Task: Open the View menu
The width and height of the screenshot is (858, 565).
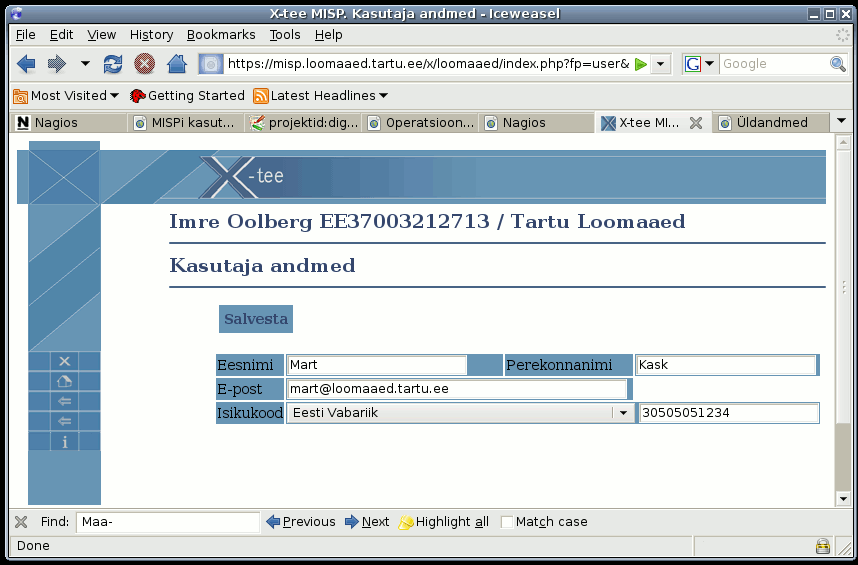Action: [x=102, y=35]
